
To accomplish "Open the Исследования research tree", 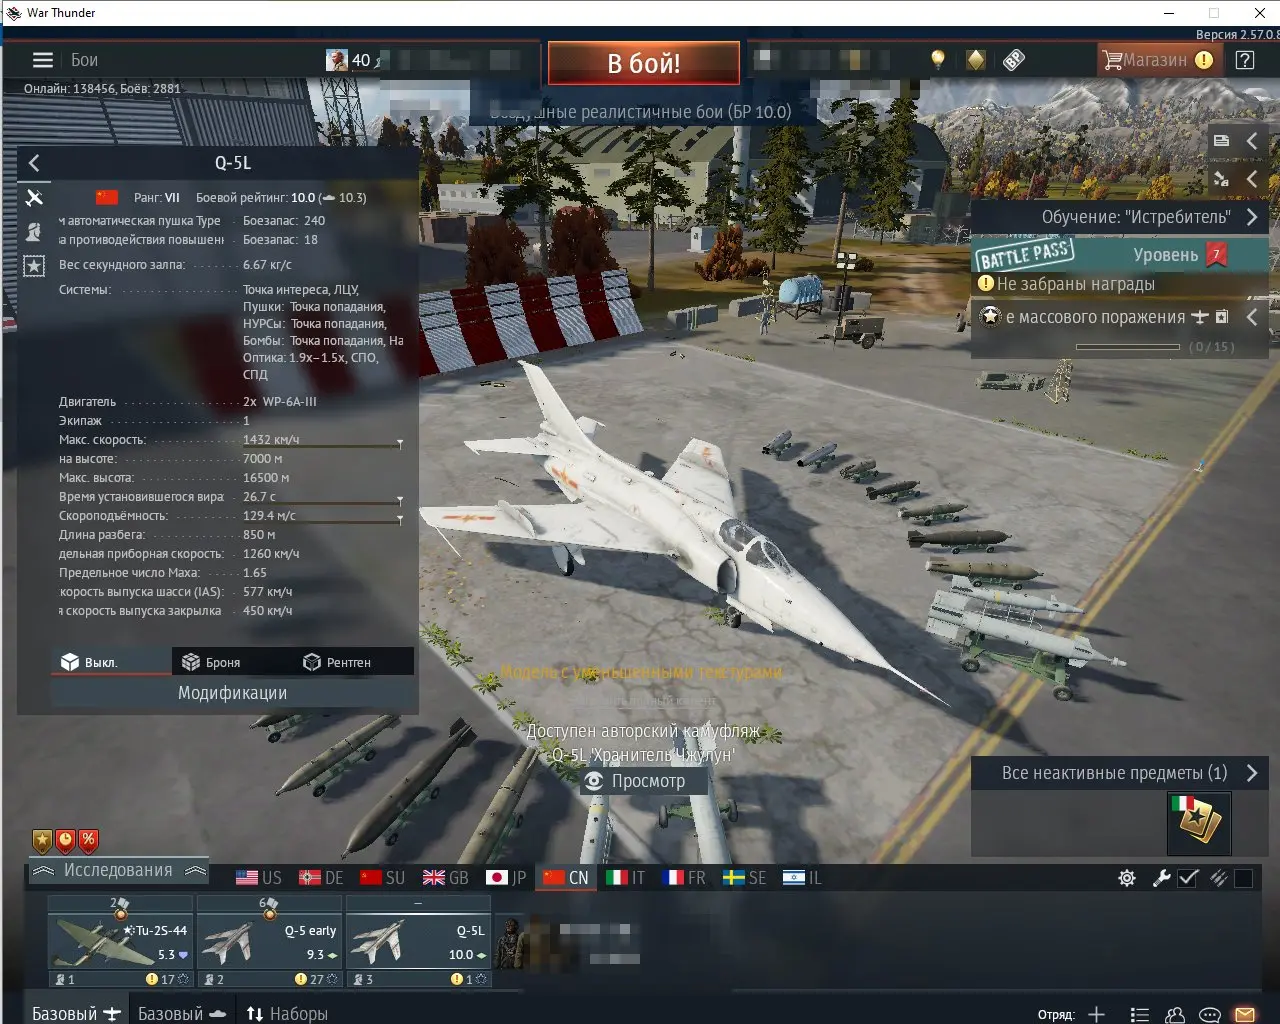I will 118,871.
